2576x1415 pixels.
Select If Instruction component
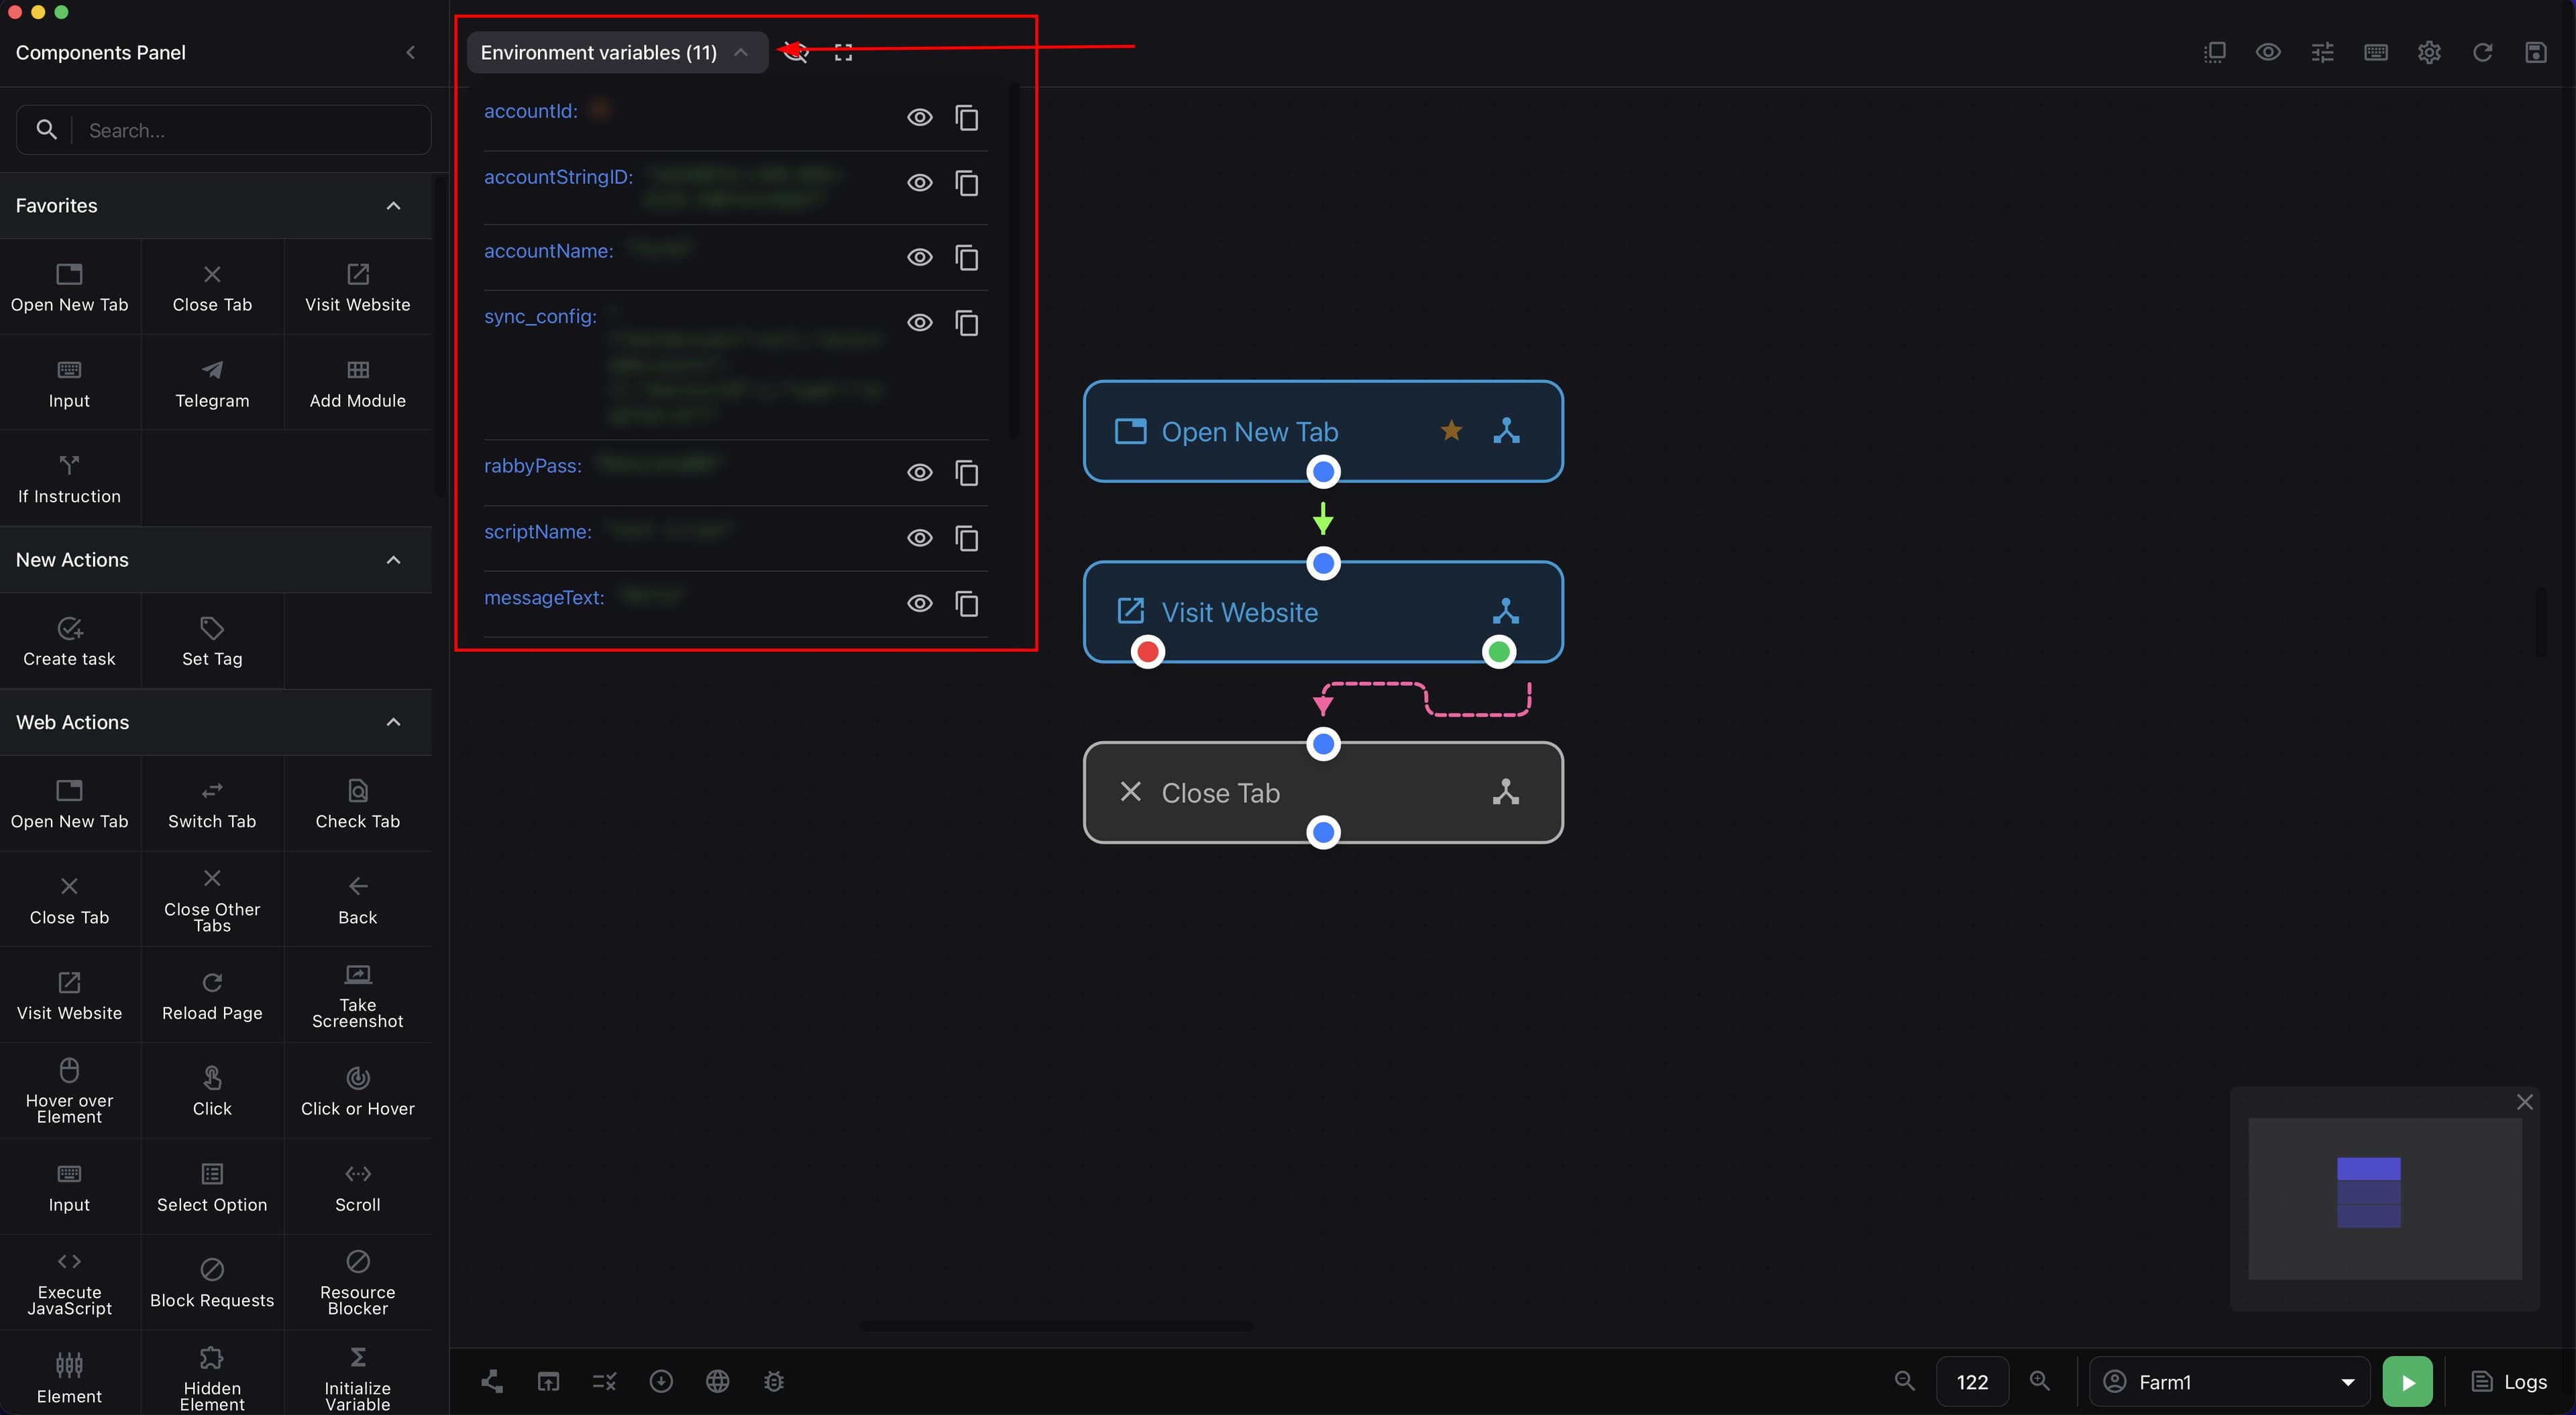(69, 480)
